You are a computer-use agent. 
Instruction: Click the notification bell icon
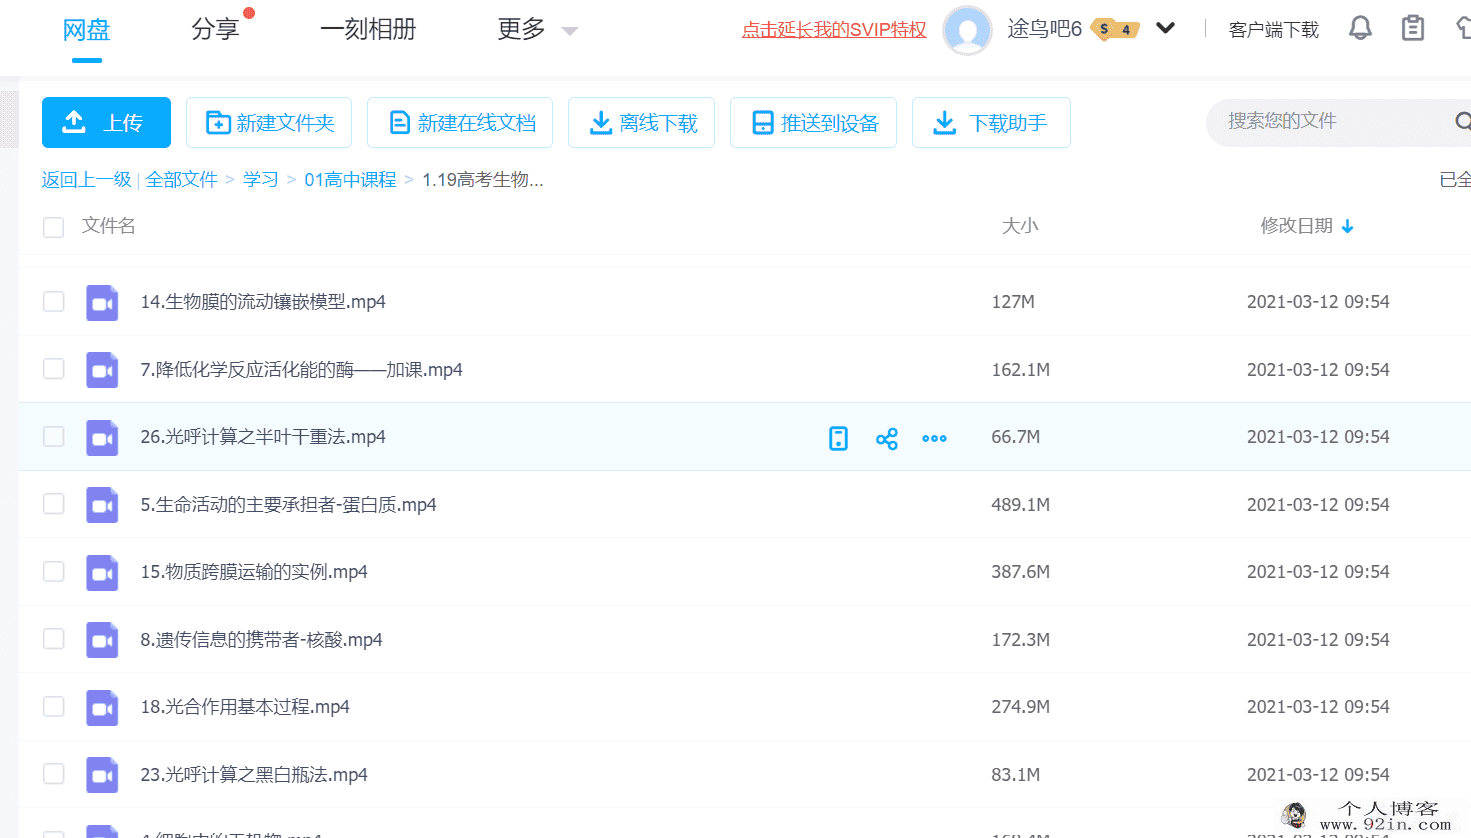(1360, 28)
